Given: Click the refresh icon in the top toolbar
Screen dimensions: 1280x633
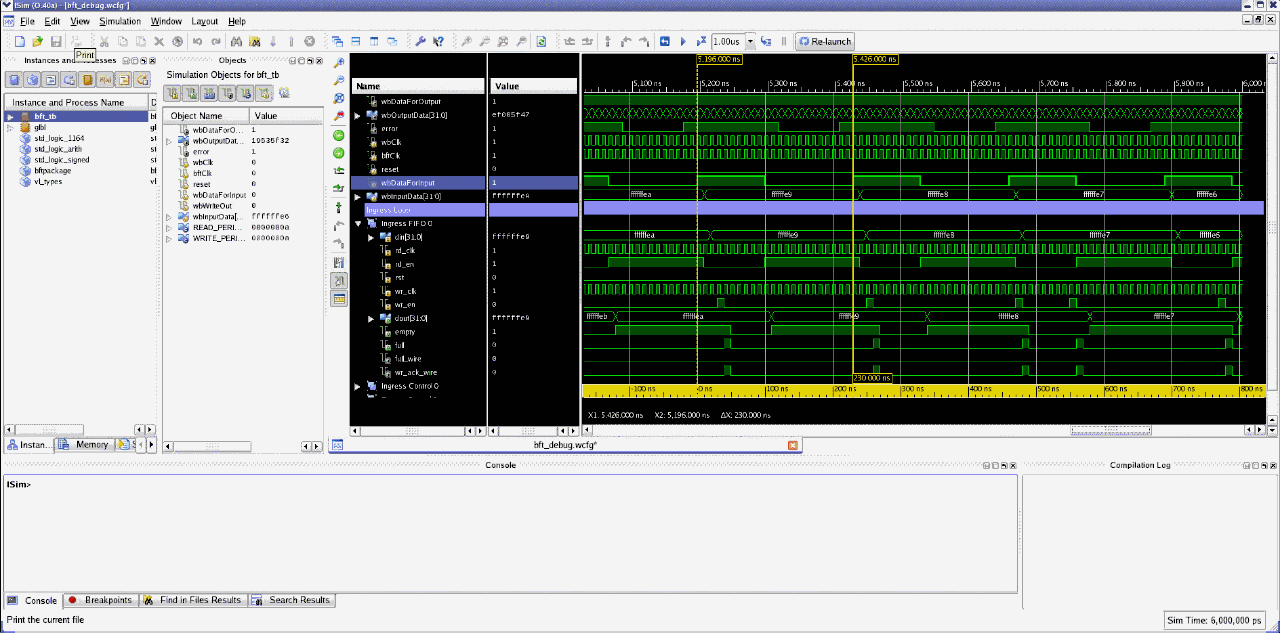Looking at the screenshot, I should pyautogui.click(x=541, y=41).
